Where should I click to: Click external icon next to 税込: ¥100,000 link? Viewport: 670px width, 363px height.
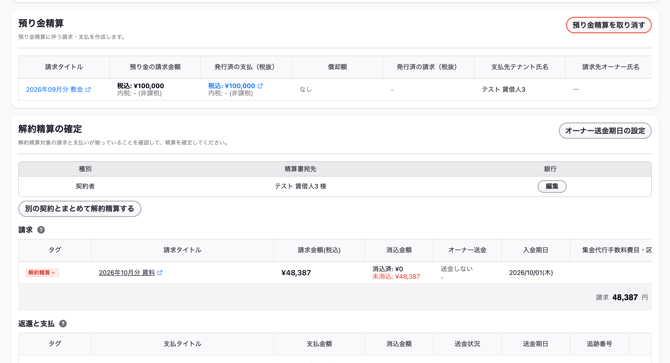pos(260,86)
